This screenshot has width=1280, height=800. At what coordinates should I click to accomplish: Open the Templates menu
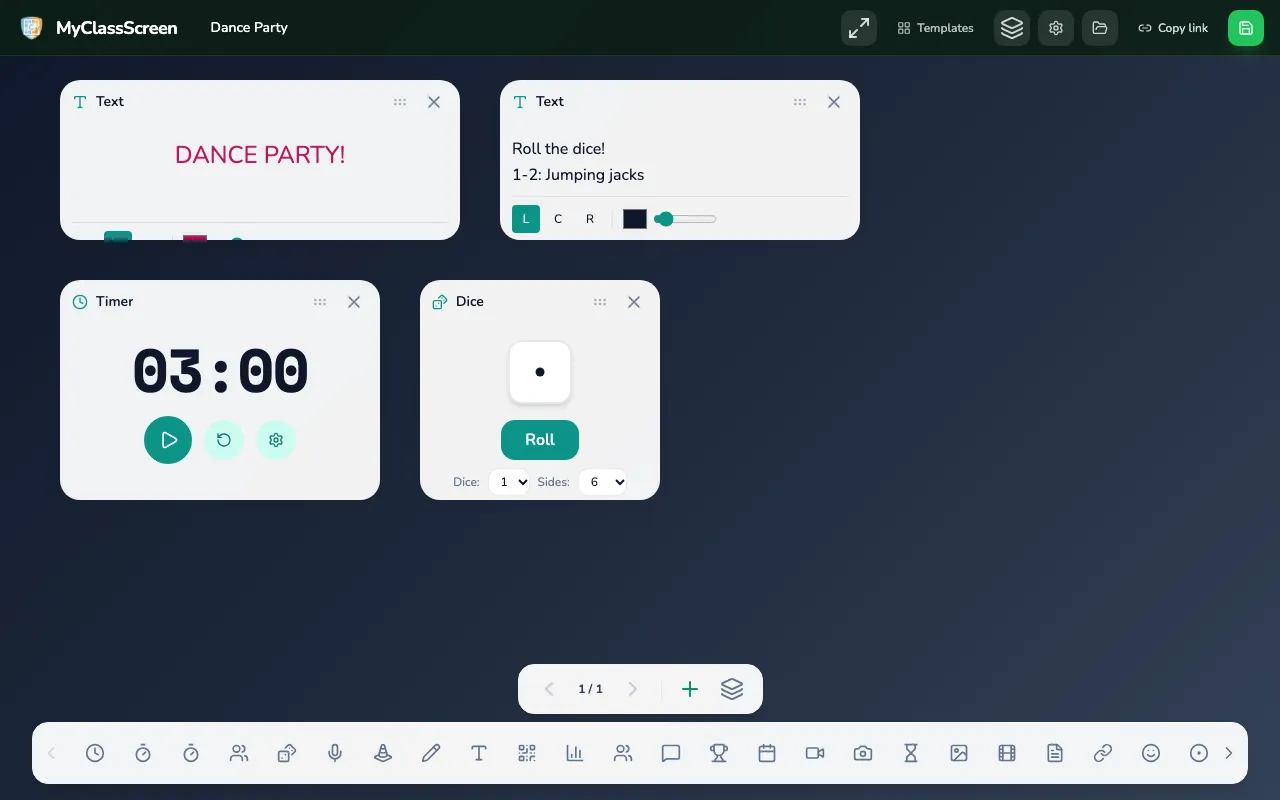935,28
